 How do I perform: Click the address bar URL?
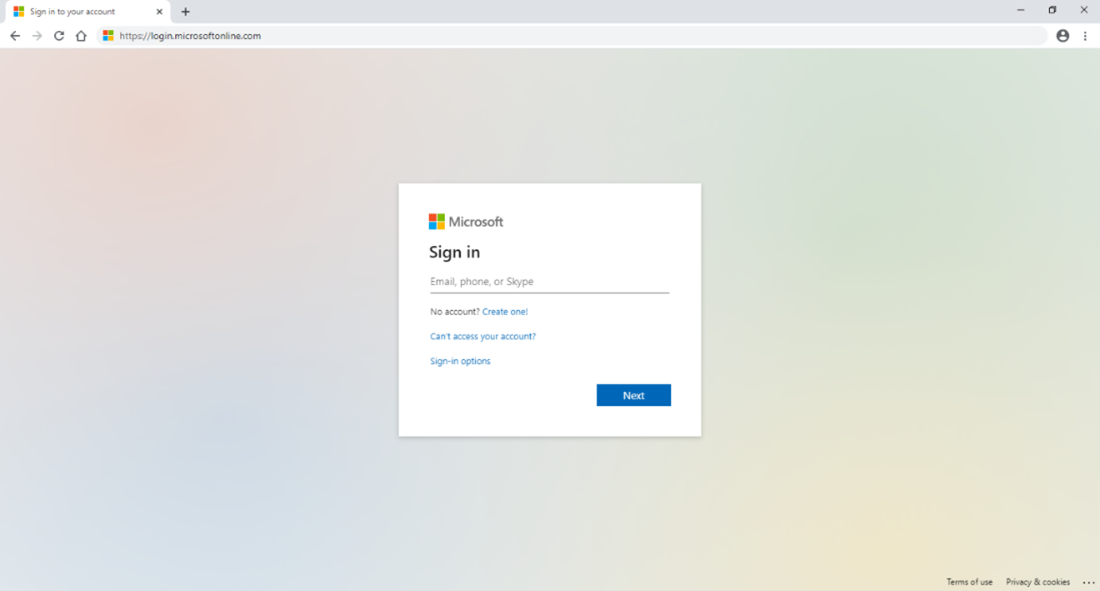coord(190,36)
